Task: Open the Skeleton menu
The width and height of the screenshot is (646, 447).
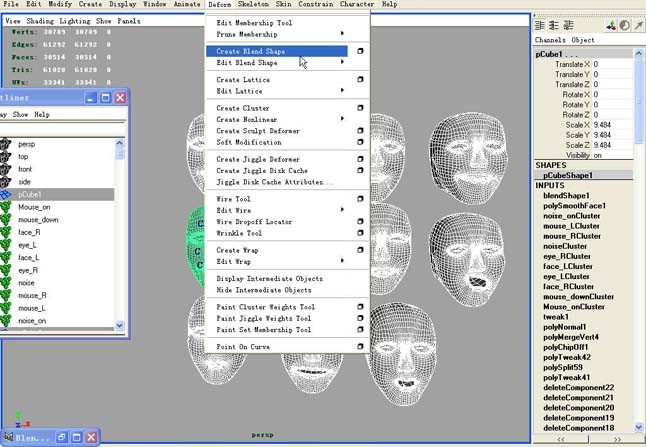Action: tap(253, 4)
